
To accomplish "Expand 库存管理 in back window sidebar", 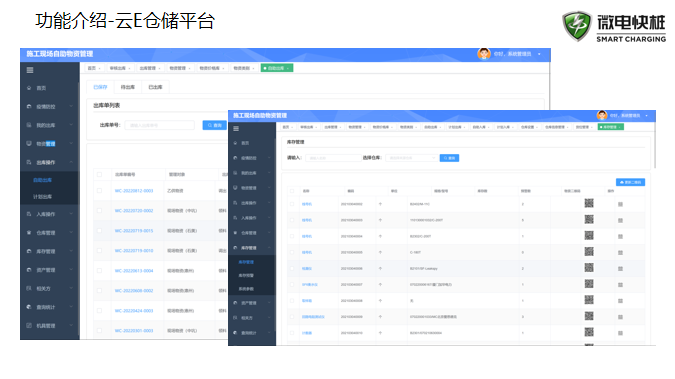I will (71, 251).
